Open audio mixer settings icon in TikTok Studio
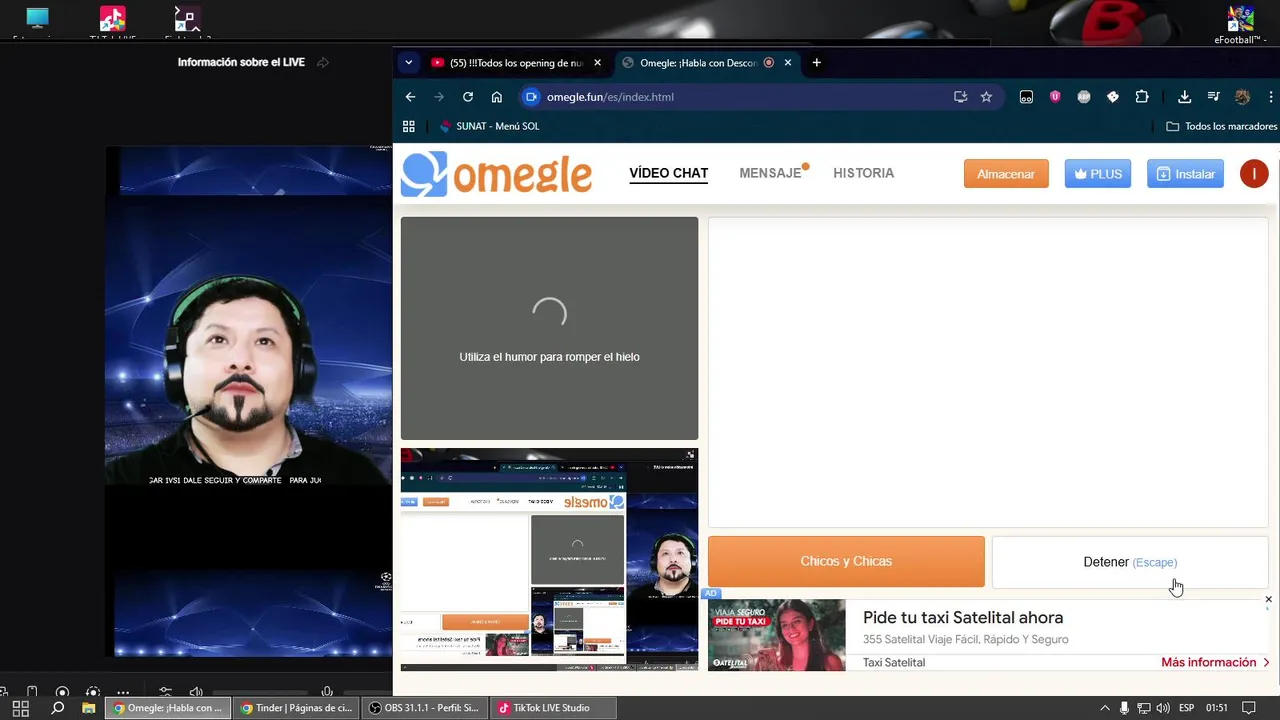Image resolution: width=1280 pixels, height=720 pixels. [166, 692]
